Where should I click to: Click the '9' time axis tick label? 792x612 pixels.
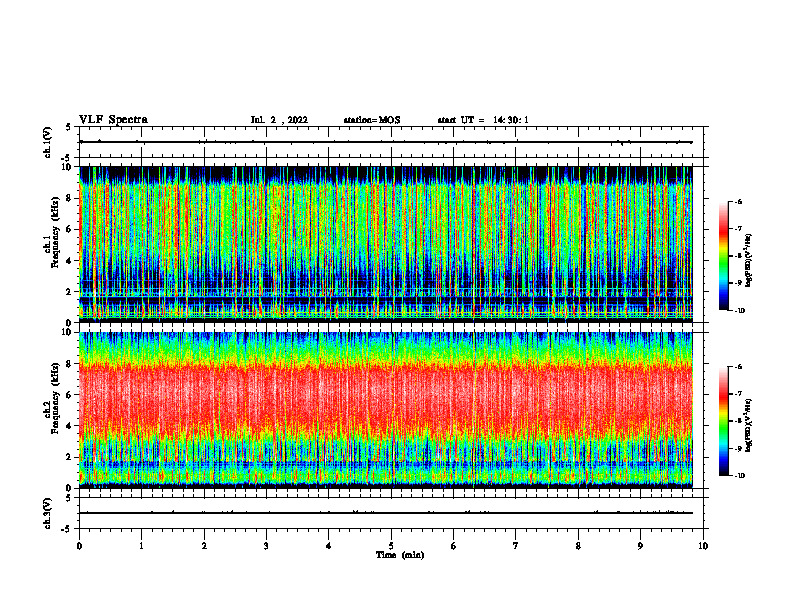(640, 546)
